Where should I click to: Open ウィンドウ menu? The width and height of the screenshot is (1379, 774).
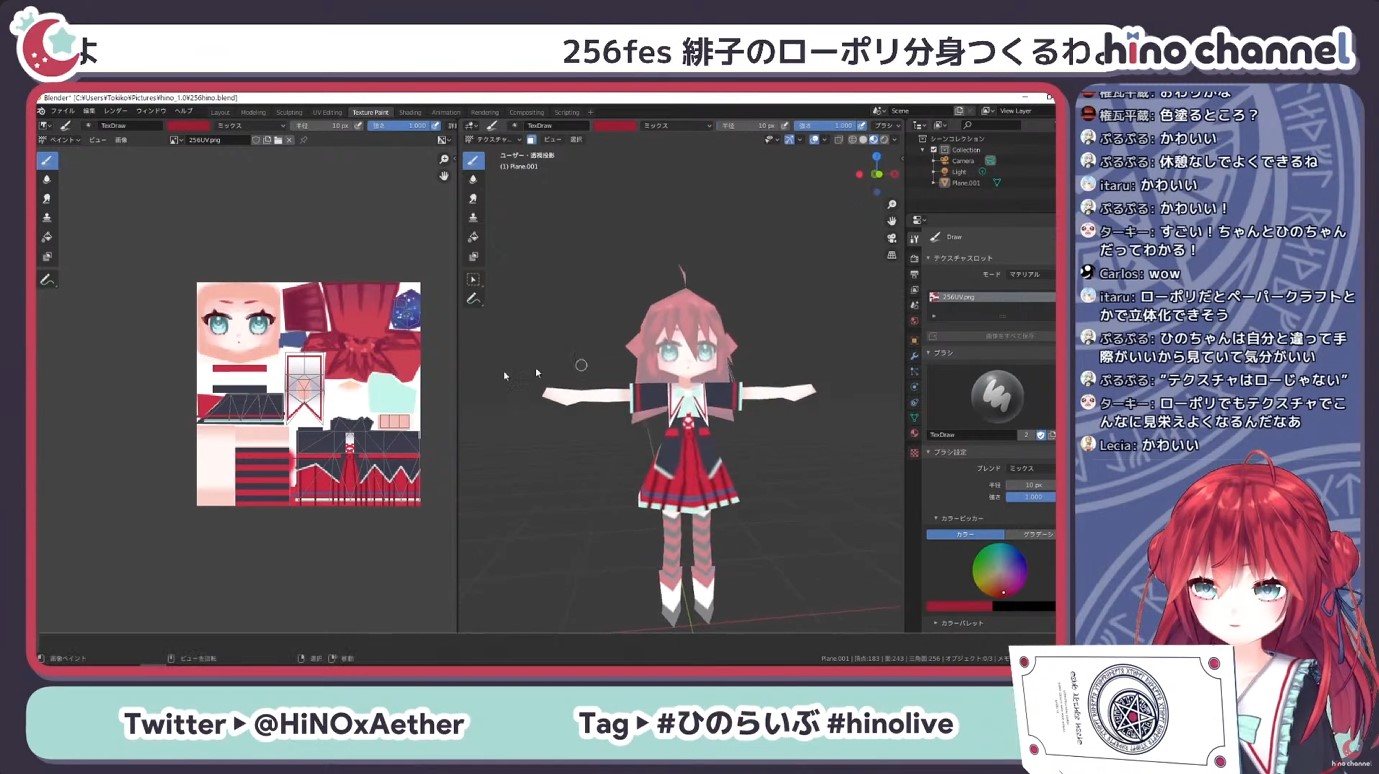point(151,111)
